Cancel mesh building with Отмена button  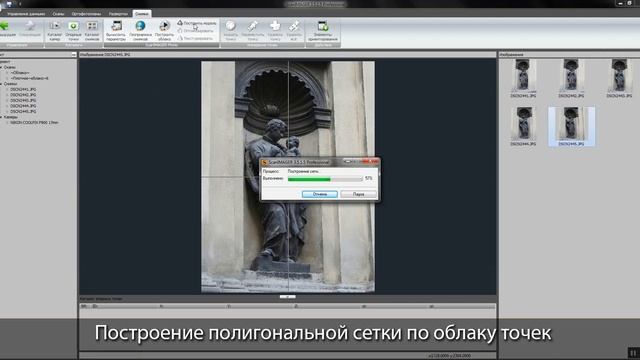[320, 194]
